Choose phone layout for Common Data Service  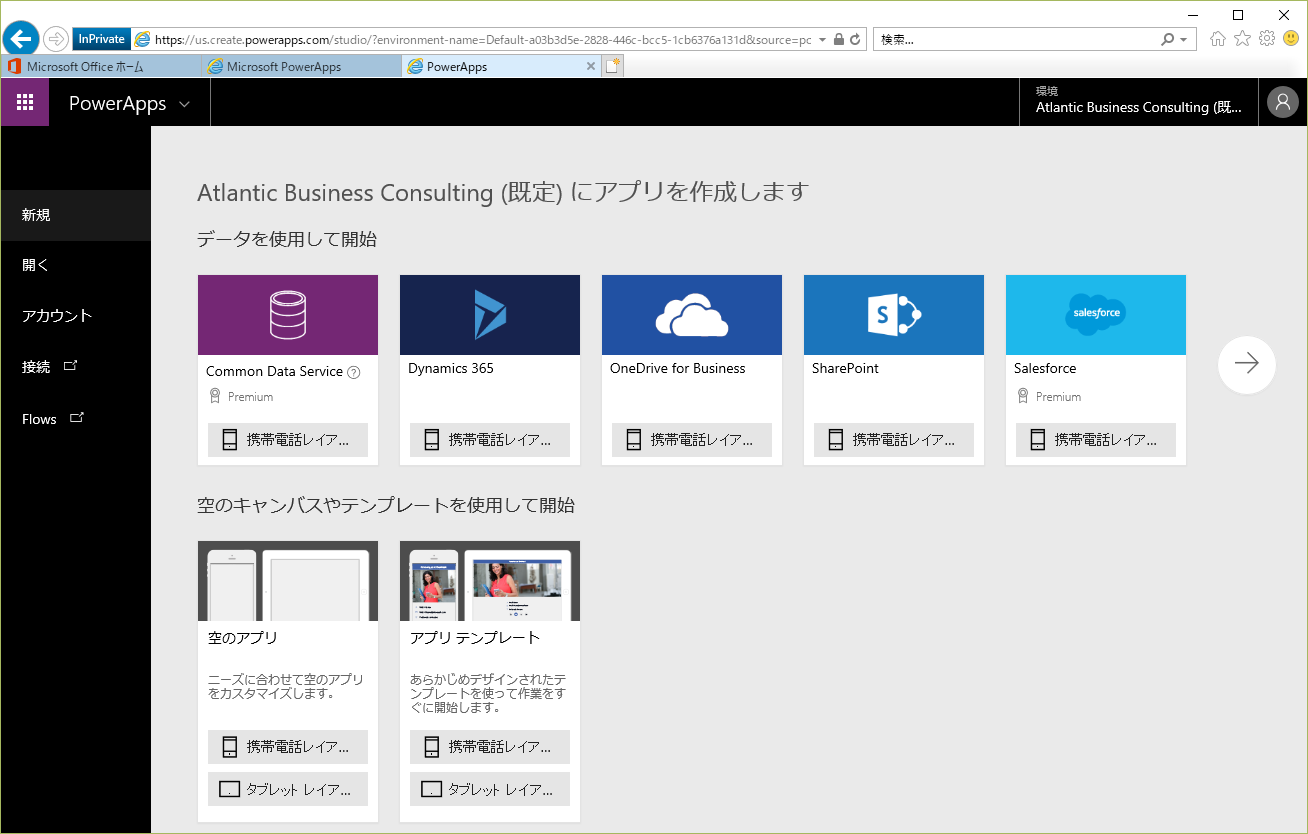pyautogui.click(x=288, y=440)
